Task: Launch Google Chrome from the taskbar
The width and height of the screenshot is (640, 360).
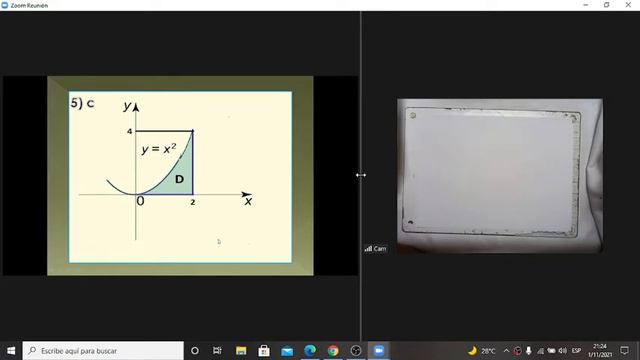Action: point(333,351)
